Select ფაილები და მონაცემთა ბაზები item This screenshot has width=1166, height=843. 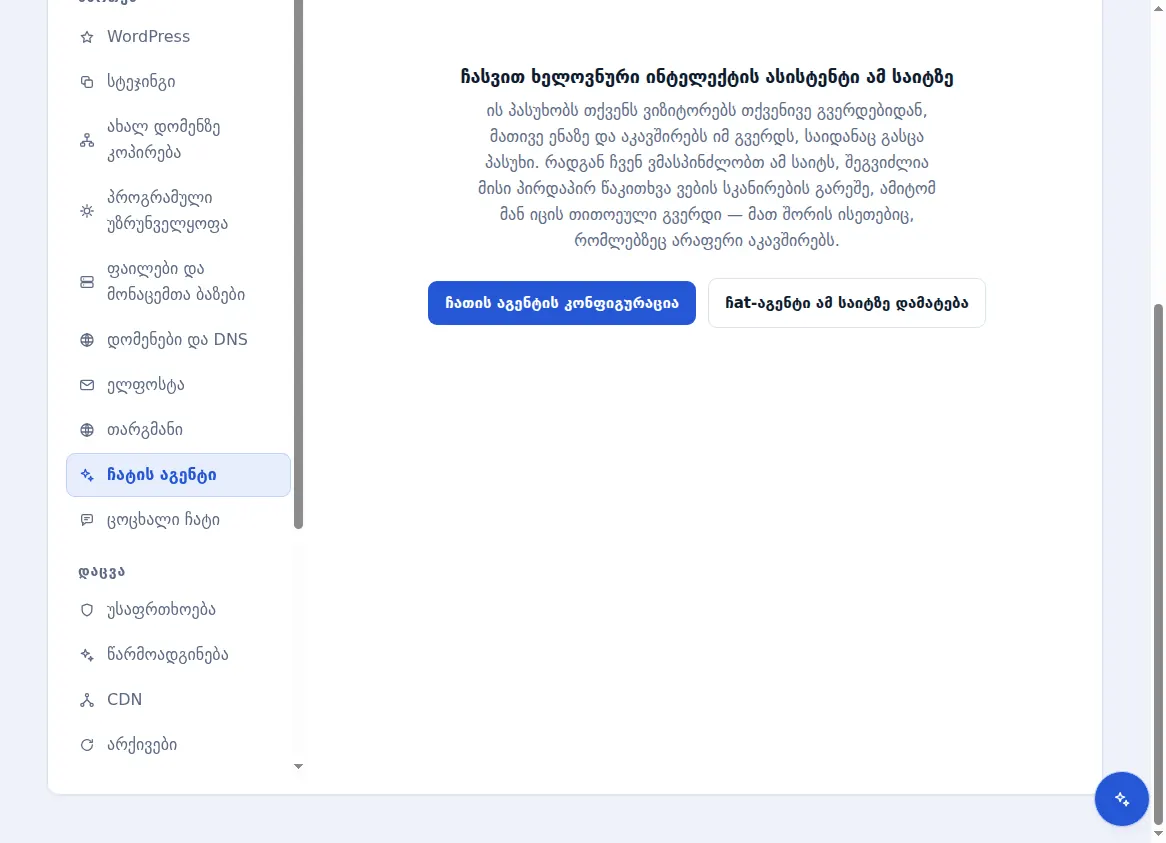tap(178, 282)
